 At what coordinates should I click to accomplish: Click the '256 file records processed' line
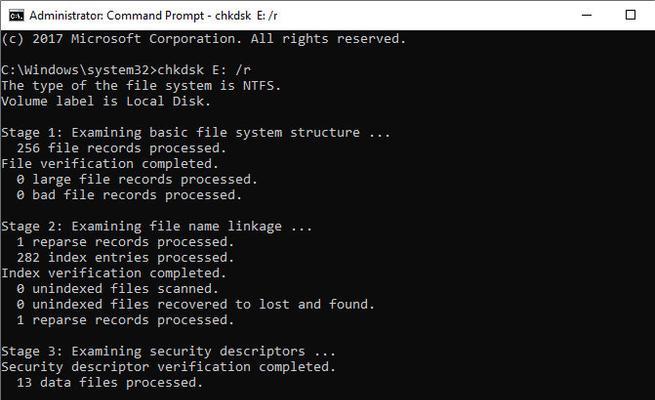(x=122, y=148)
